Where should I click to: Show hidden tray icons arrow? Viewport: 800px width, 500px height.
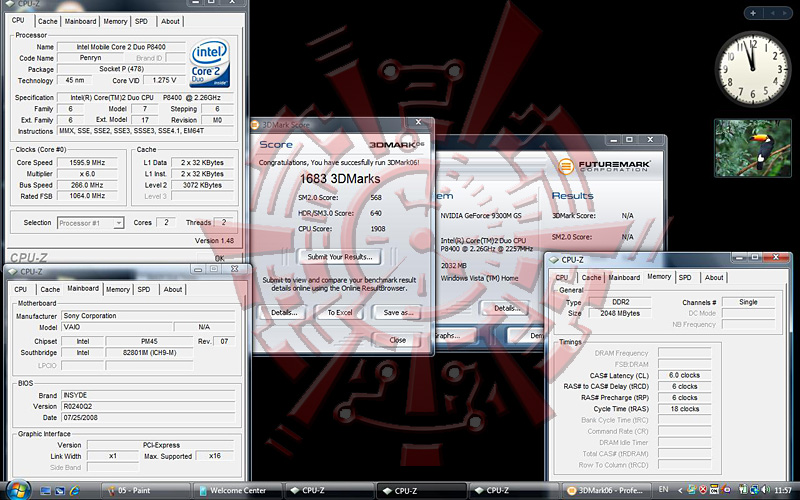680,490
